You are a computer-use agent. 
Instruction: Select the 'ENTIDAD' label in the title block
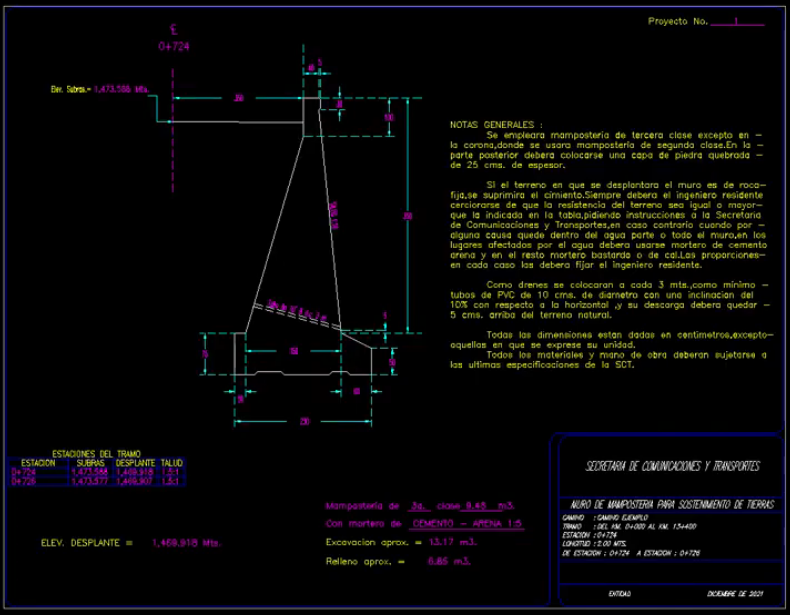pyautogui.click(x=619, y=594)
